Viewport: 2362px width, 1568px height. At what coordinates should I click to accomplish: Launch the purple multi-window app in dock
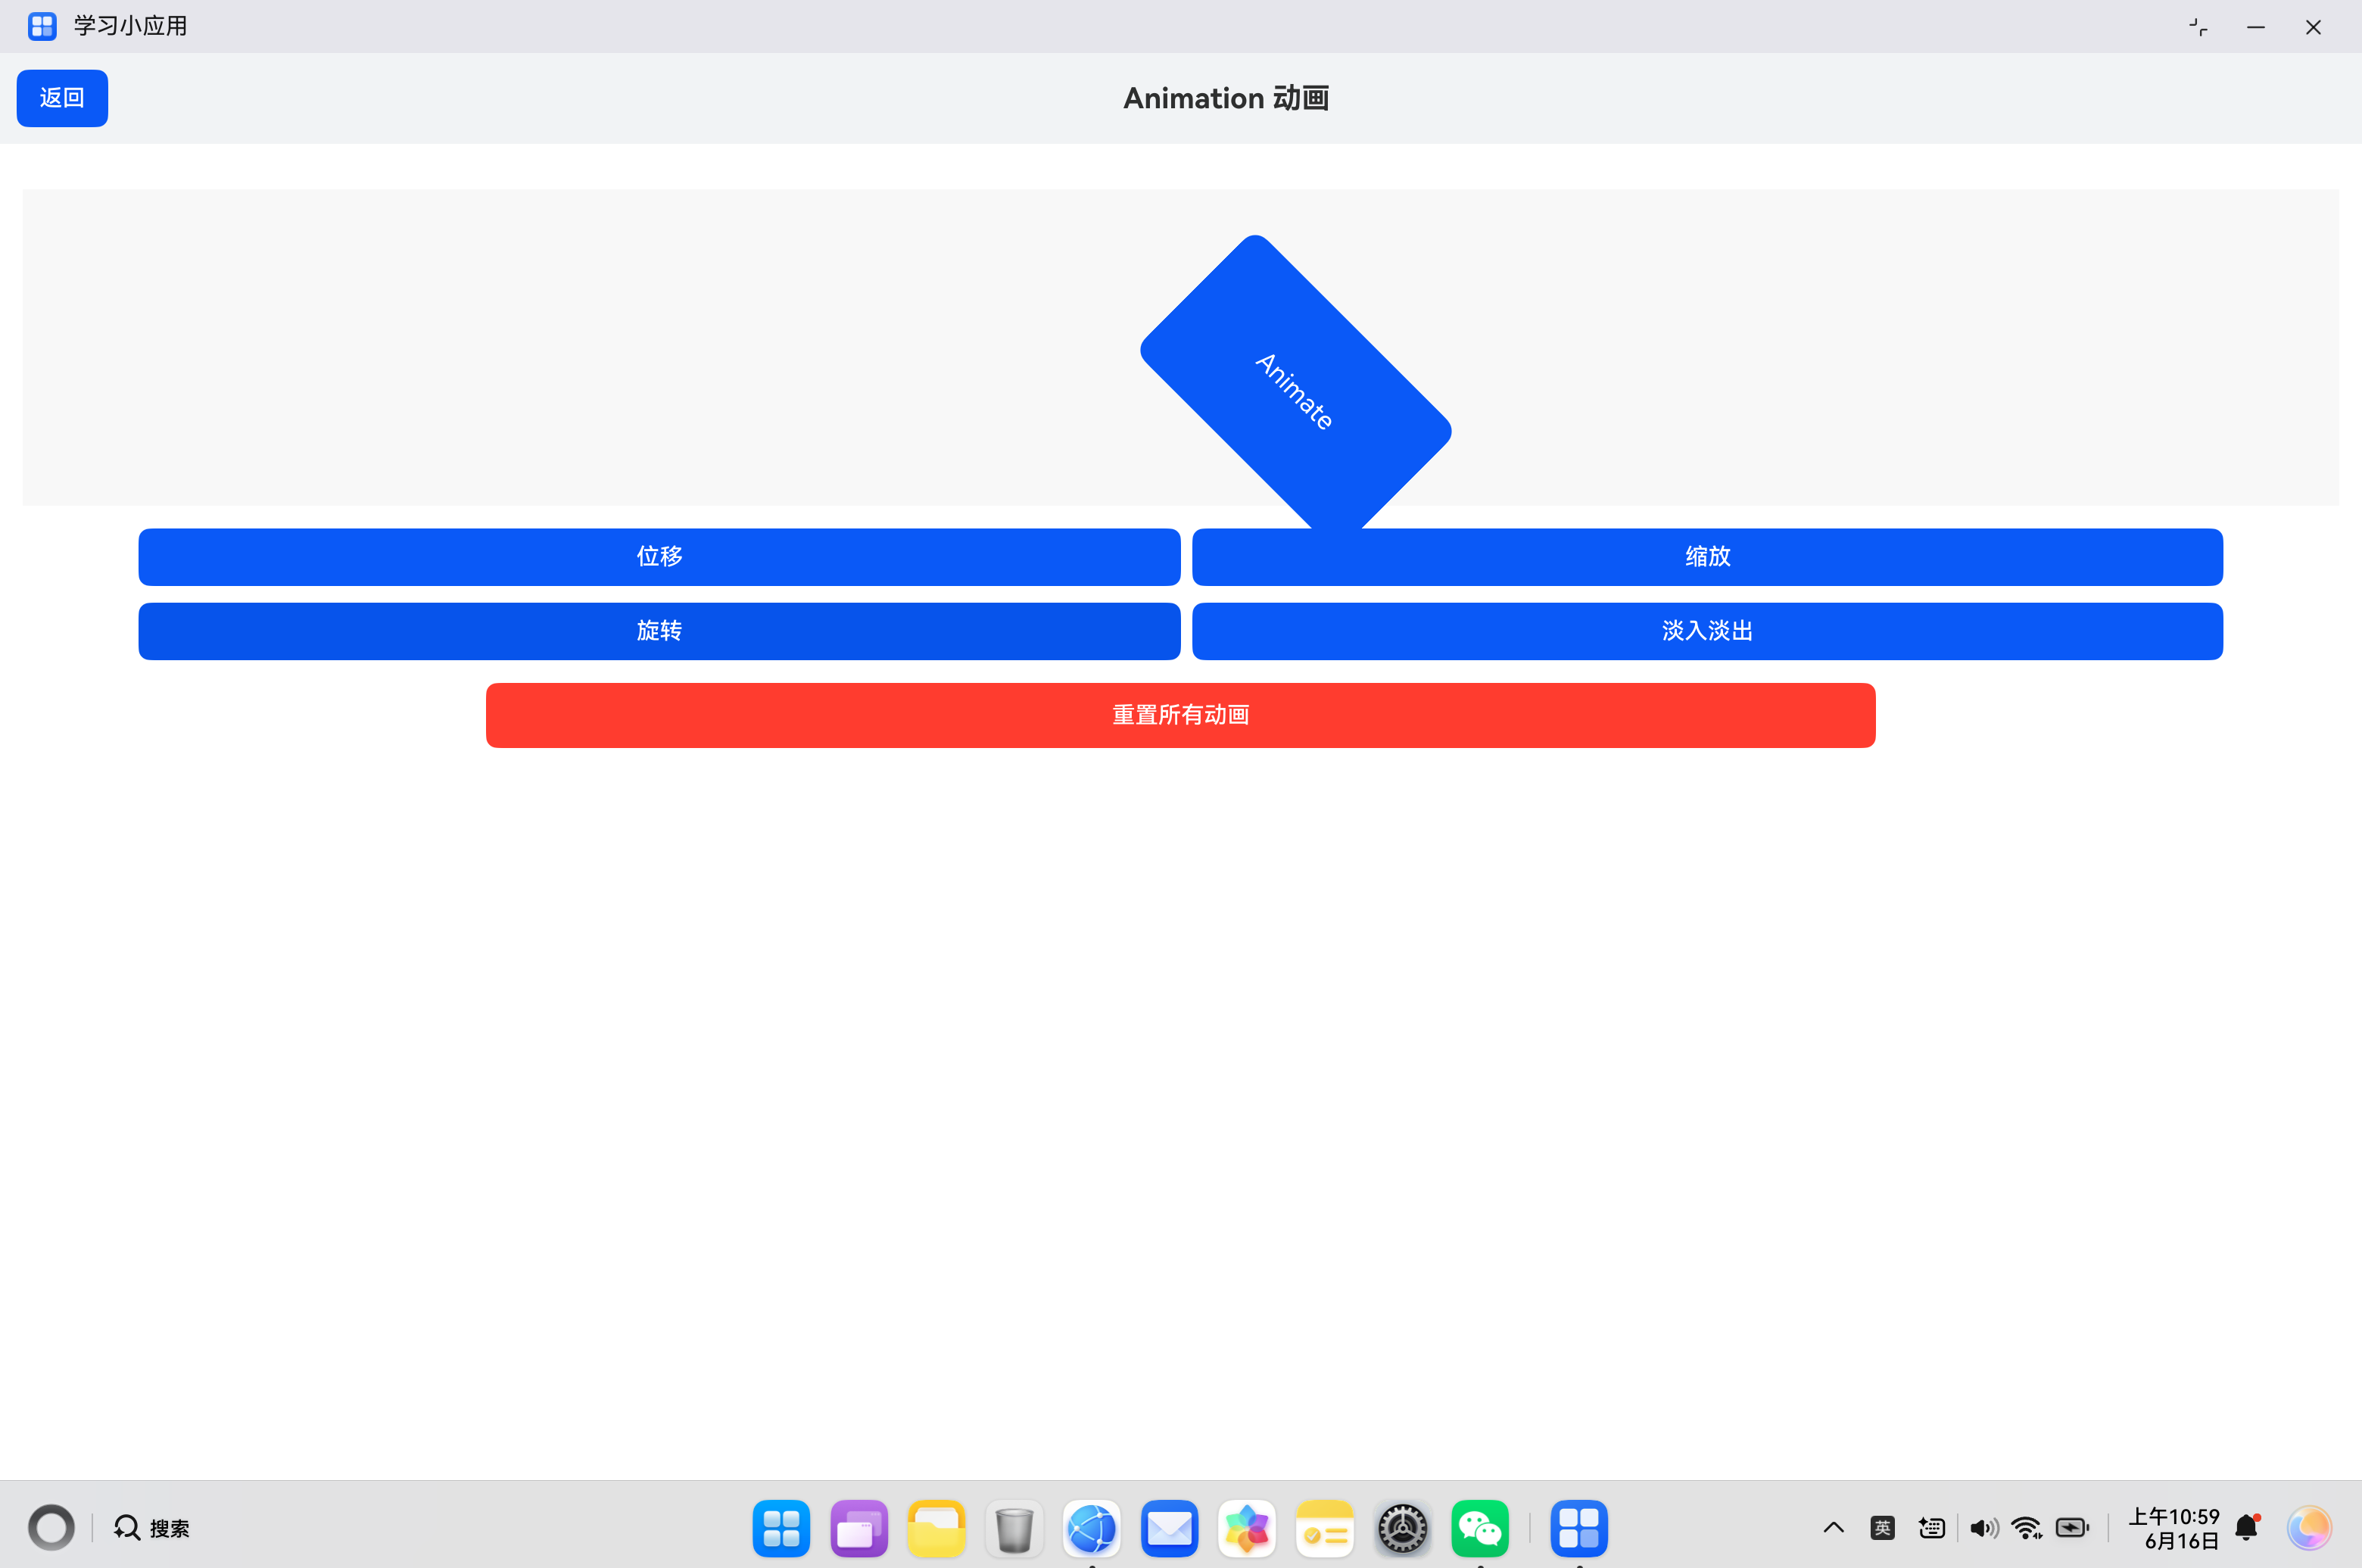859,1528
